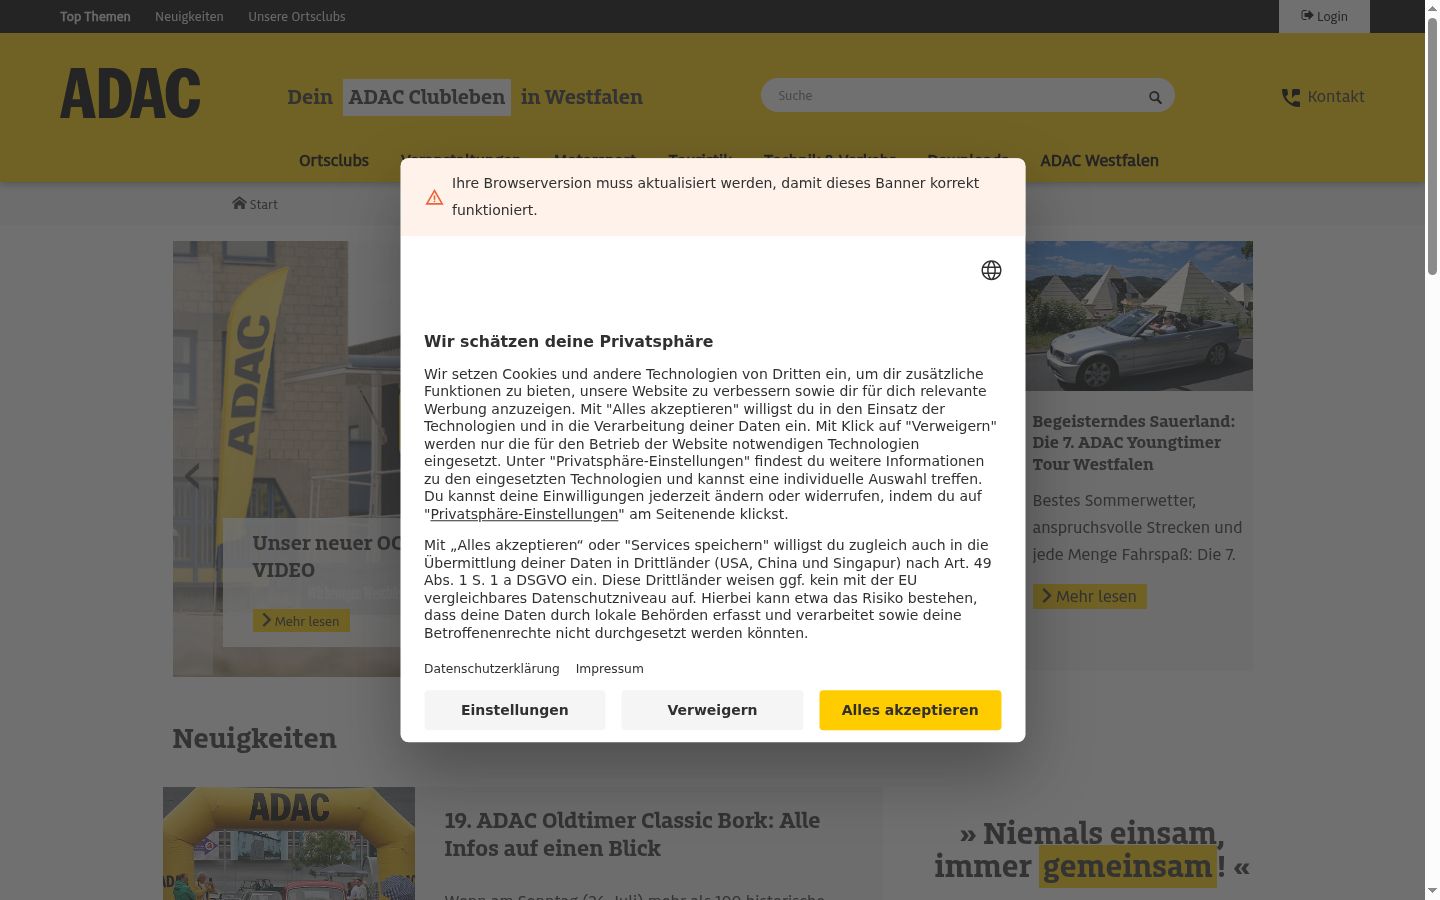Click Alles akzeptieren button
This screenshot has width=1440, height=900.
click(x=910, y=710)
